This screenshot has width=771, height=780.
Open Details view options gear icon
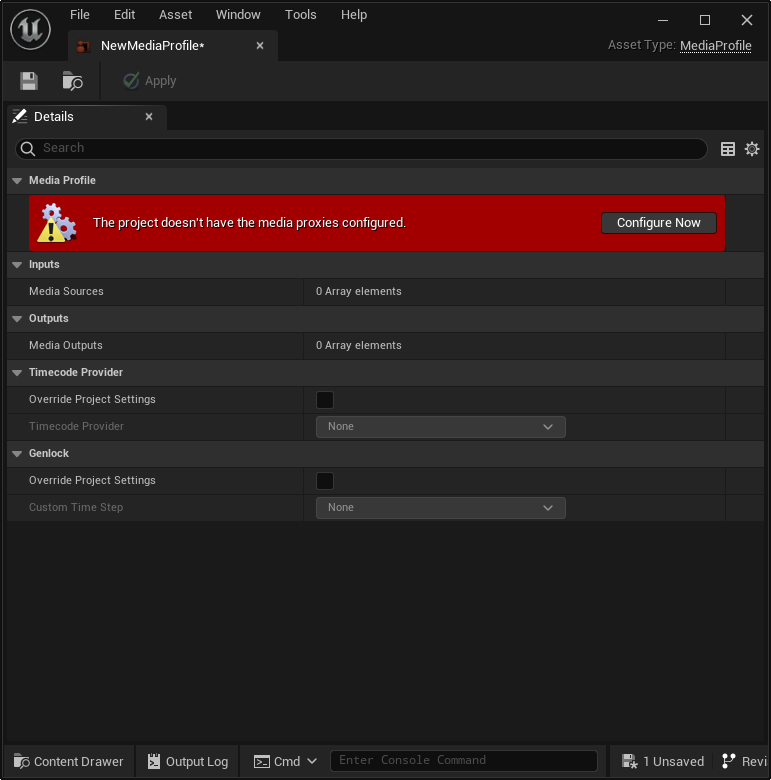point(752,149)
